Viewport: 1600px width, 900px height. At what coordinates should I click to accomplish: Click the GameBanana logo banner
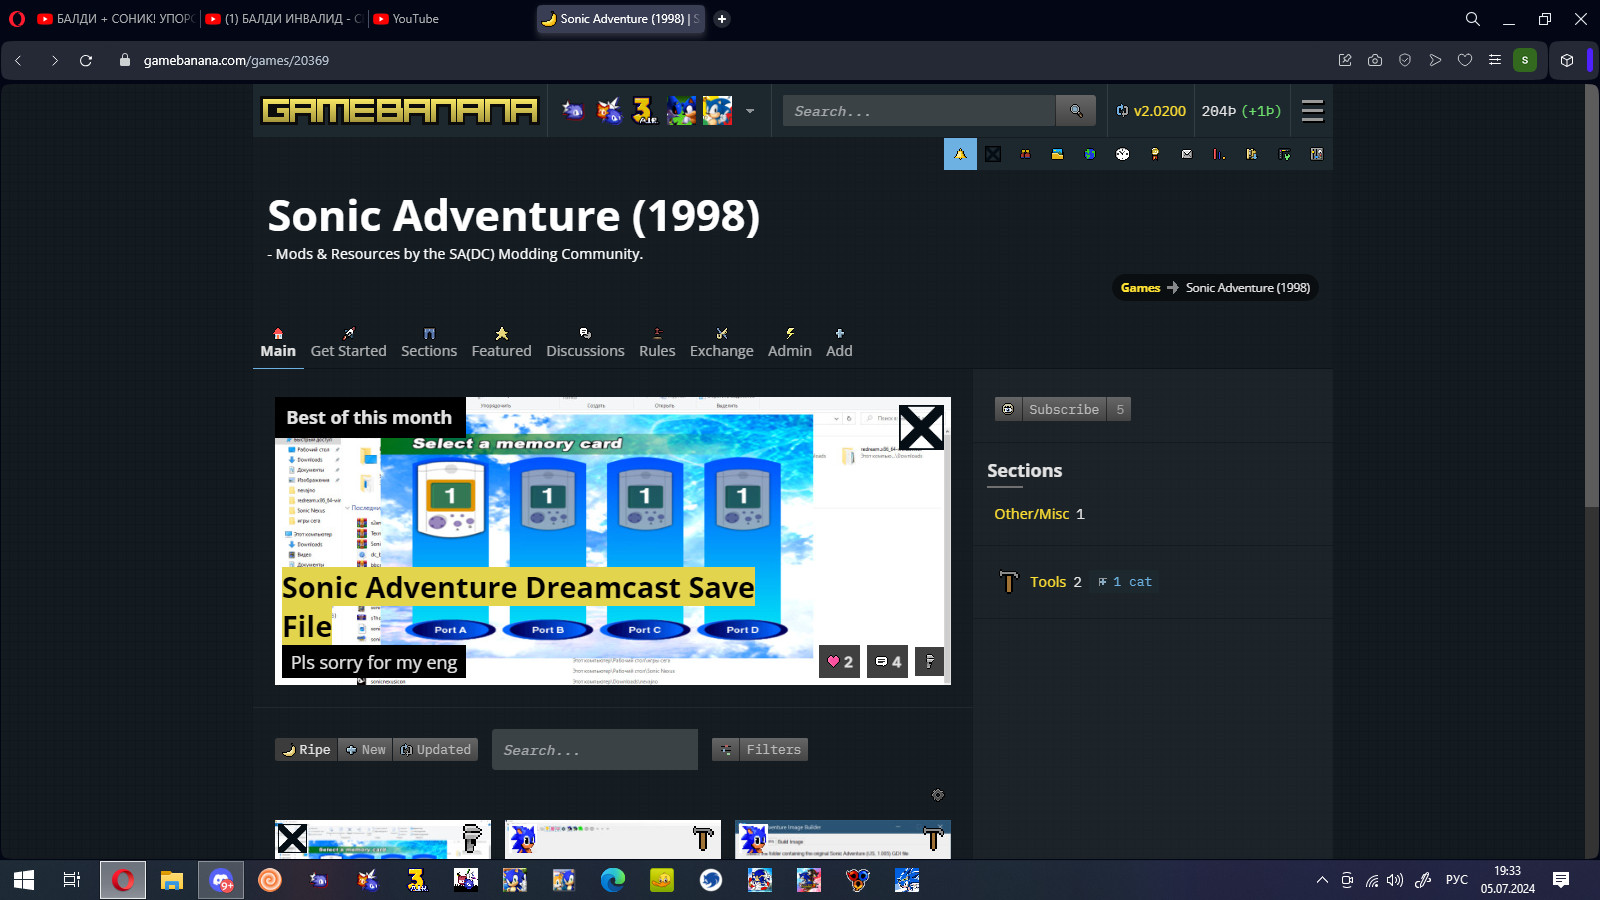398,110
